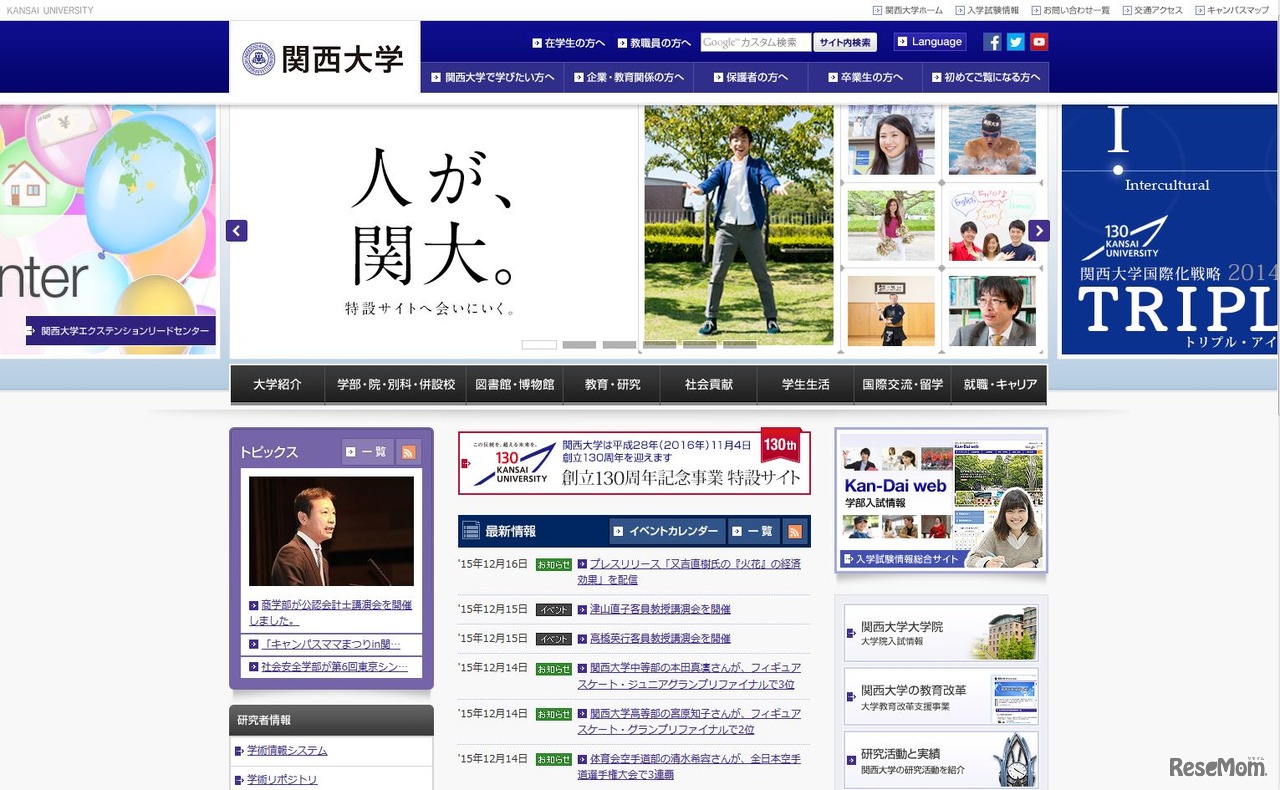Open the Kan-Dai web admissions banner
This screenshot has height=790, width=1280.
click(941, 500)
